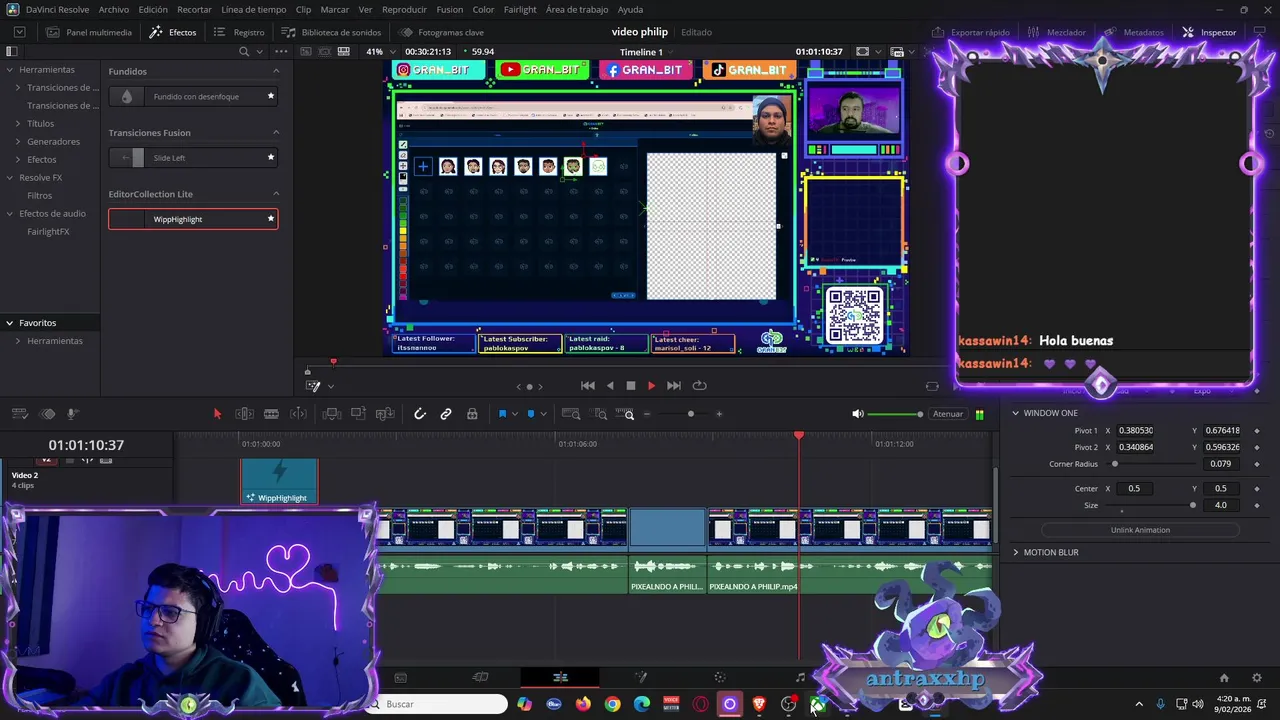The width and height of the screenshot is (1280, 720).
Task: Open the marker color dropdown arrow
Action: point(543,414)
